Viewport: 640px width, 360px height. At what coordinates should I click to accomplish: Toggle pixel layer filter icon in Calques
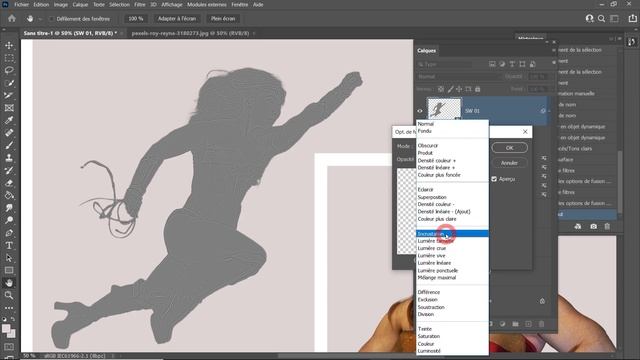[492, 64]
